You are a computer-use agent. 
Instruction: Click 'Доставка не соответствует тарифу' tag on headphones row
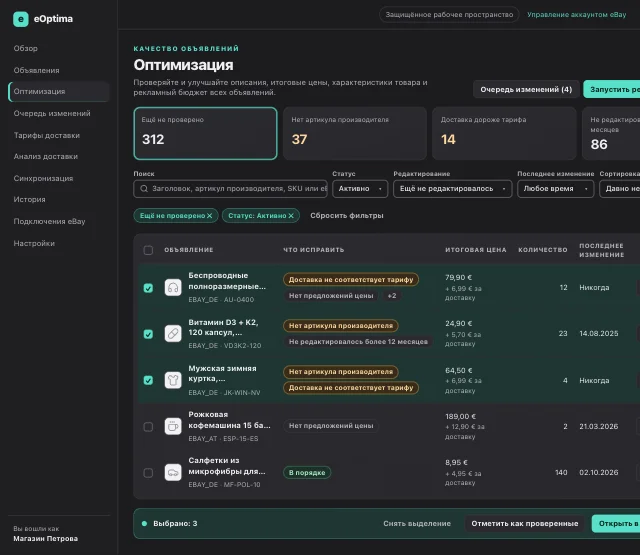(351, 280)
